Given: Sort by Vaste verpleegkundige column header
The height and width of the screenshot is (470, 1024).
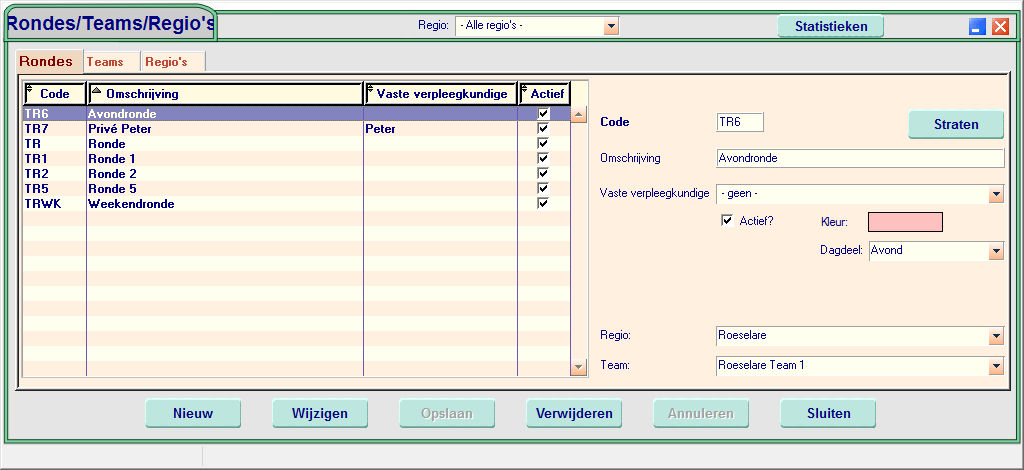Looking at the screenshot, I should click(x=441, y=94).
